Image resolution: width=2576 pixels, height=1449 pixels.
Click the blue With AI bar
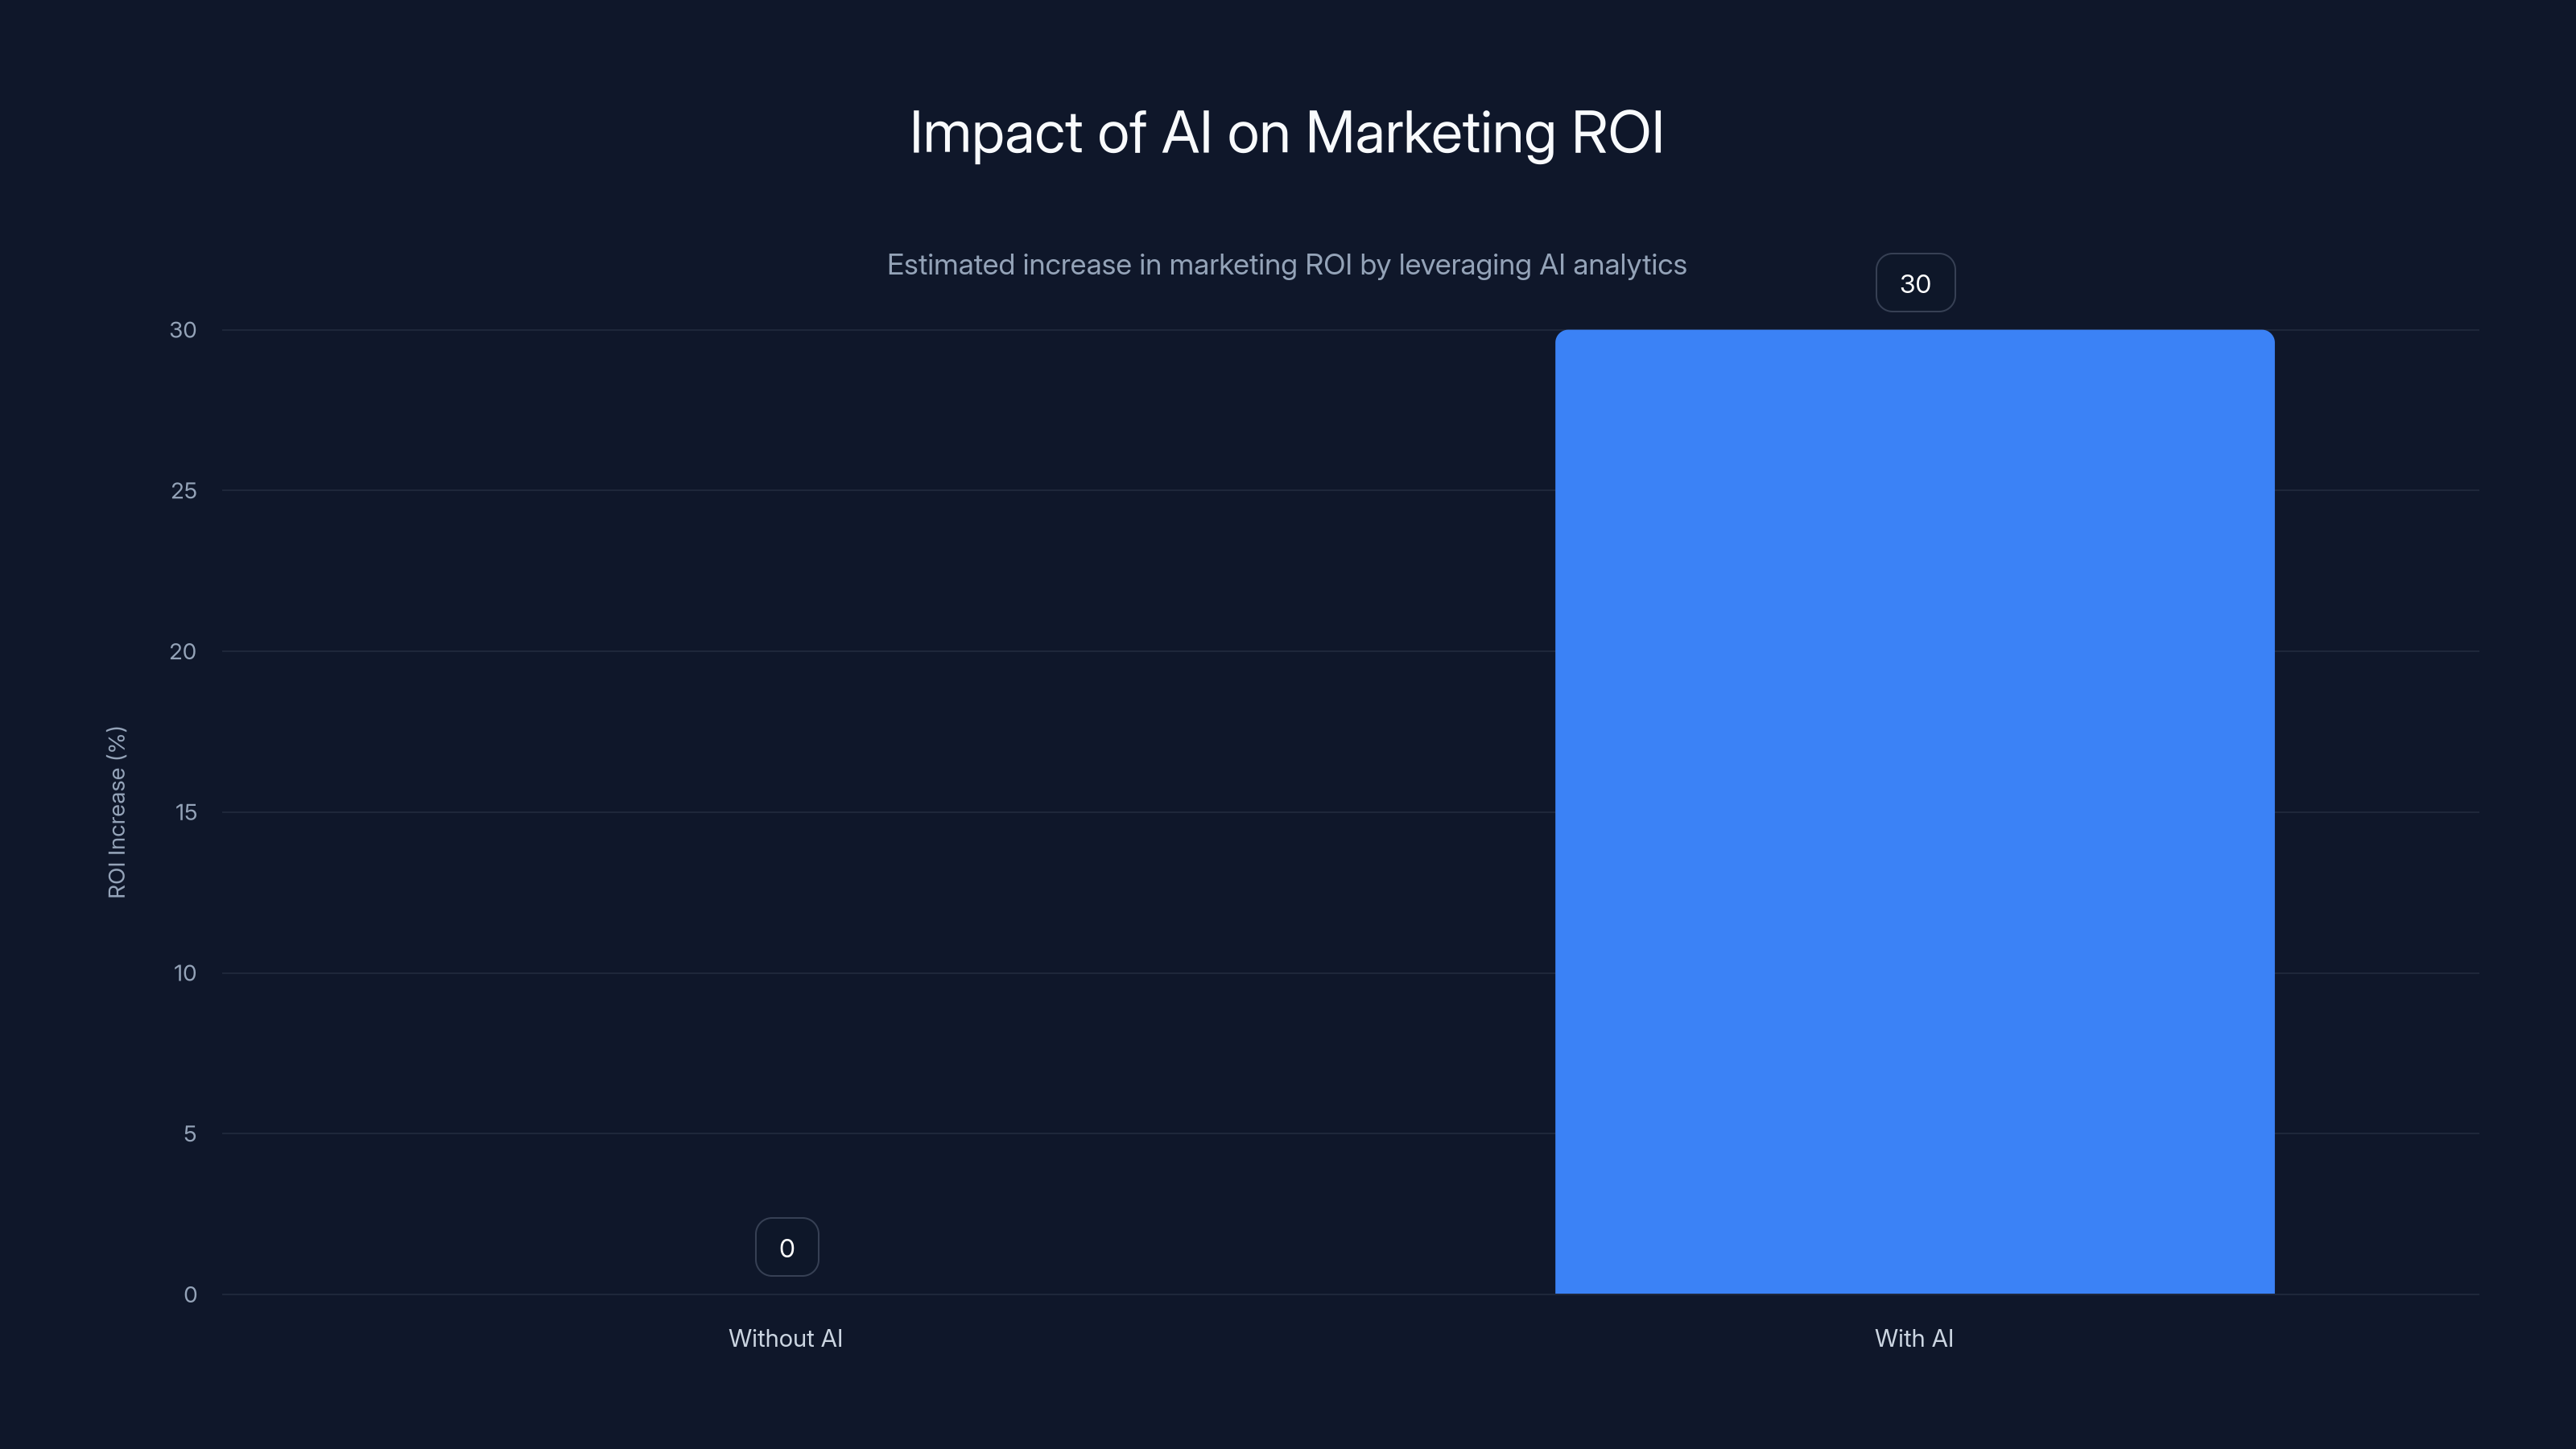[x=1914, y=811]
